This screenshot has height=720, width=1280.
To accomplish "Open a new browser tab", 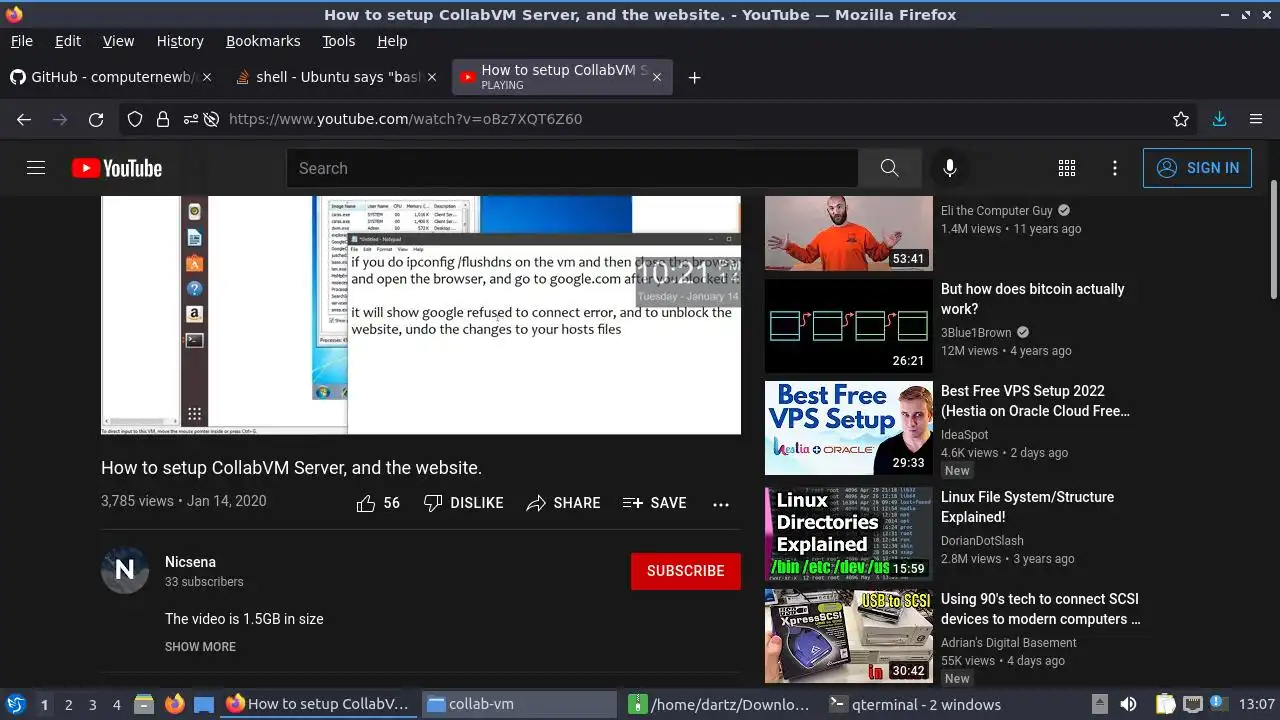I will click(x=694, y=77).
